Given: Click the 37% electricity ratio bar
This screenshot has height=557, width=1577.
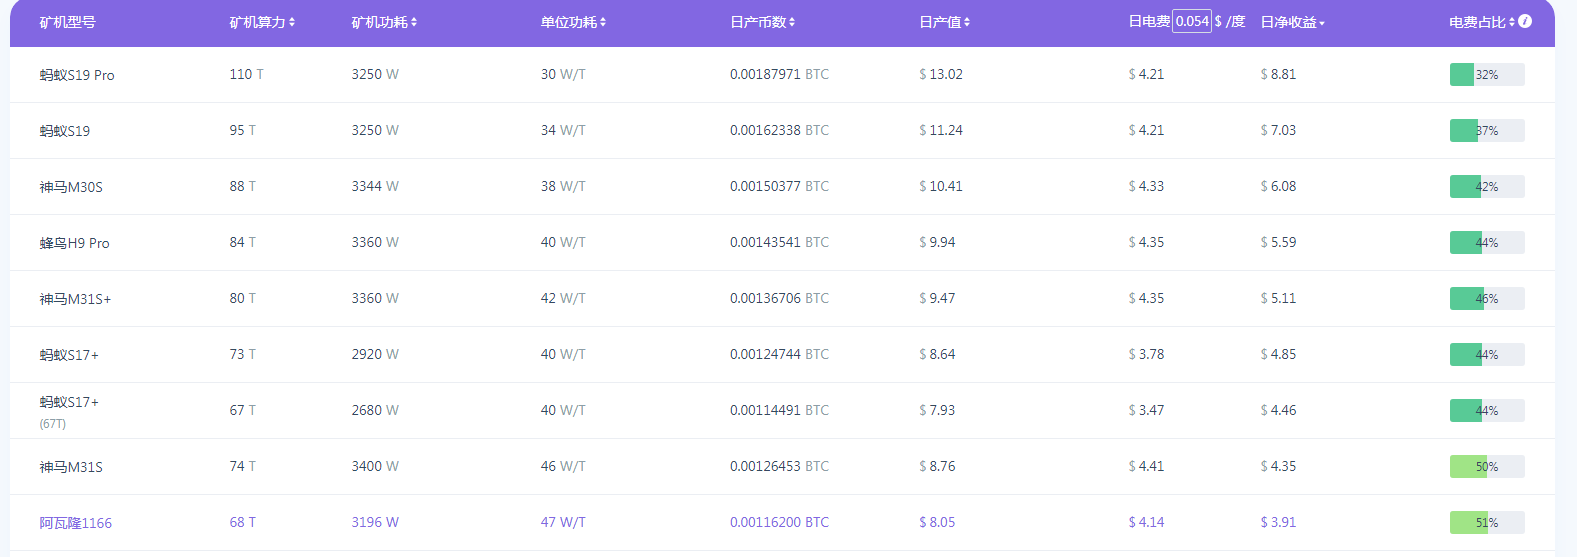Looking at the screenshot, I should (x=1487, y=130).
